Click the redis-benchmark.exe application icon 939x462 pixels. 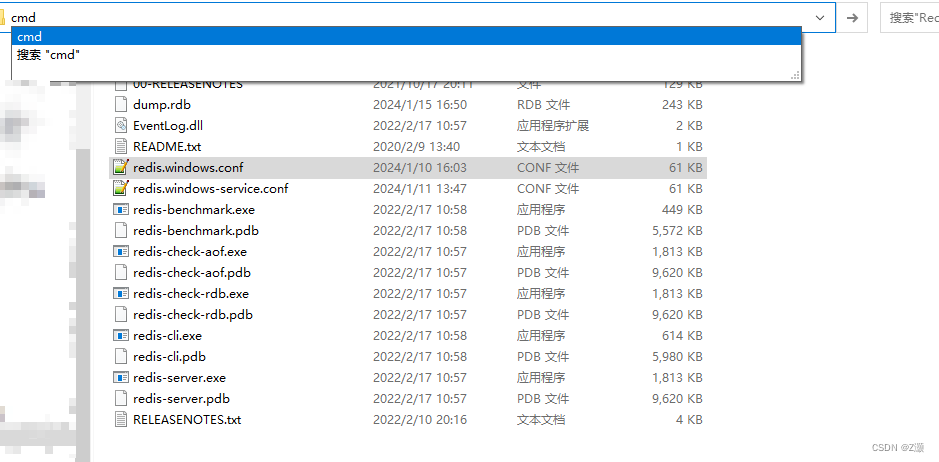122,210
